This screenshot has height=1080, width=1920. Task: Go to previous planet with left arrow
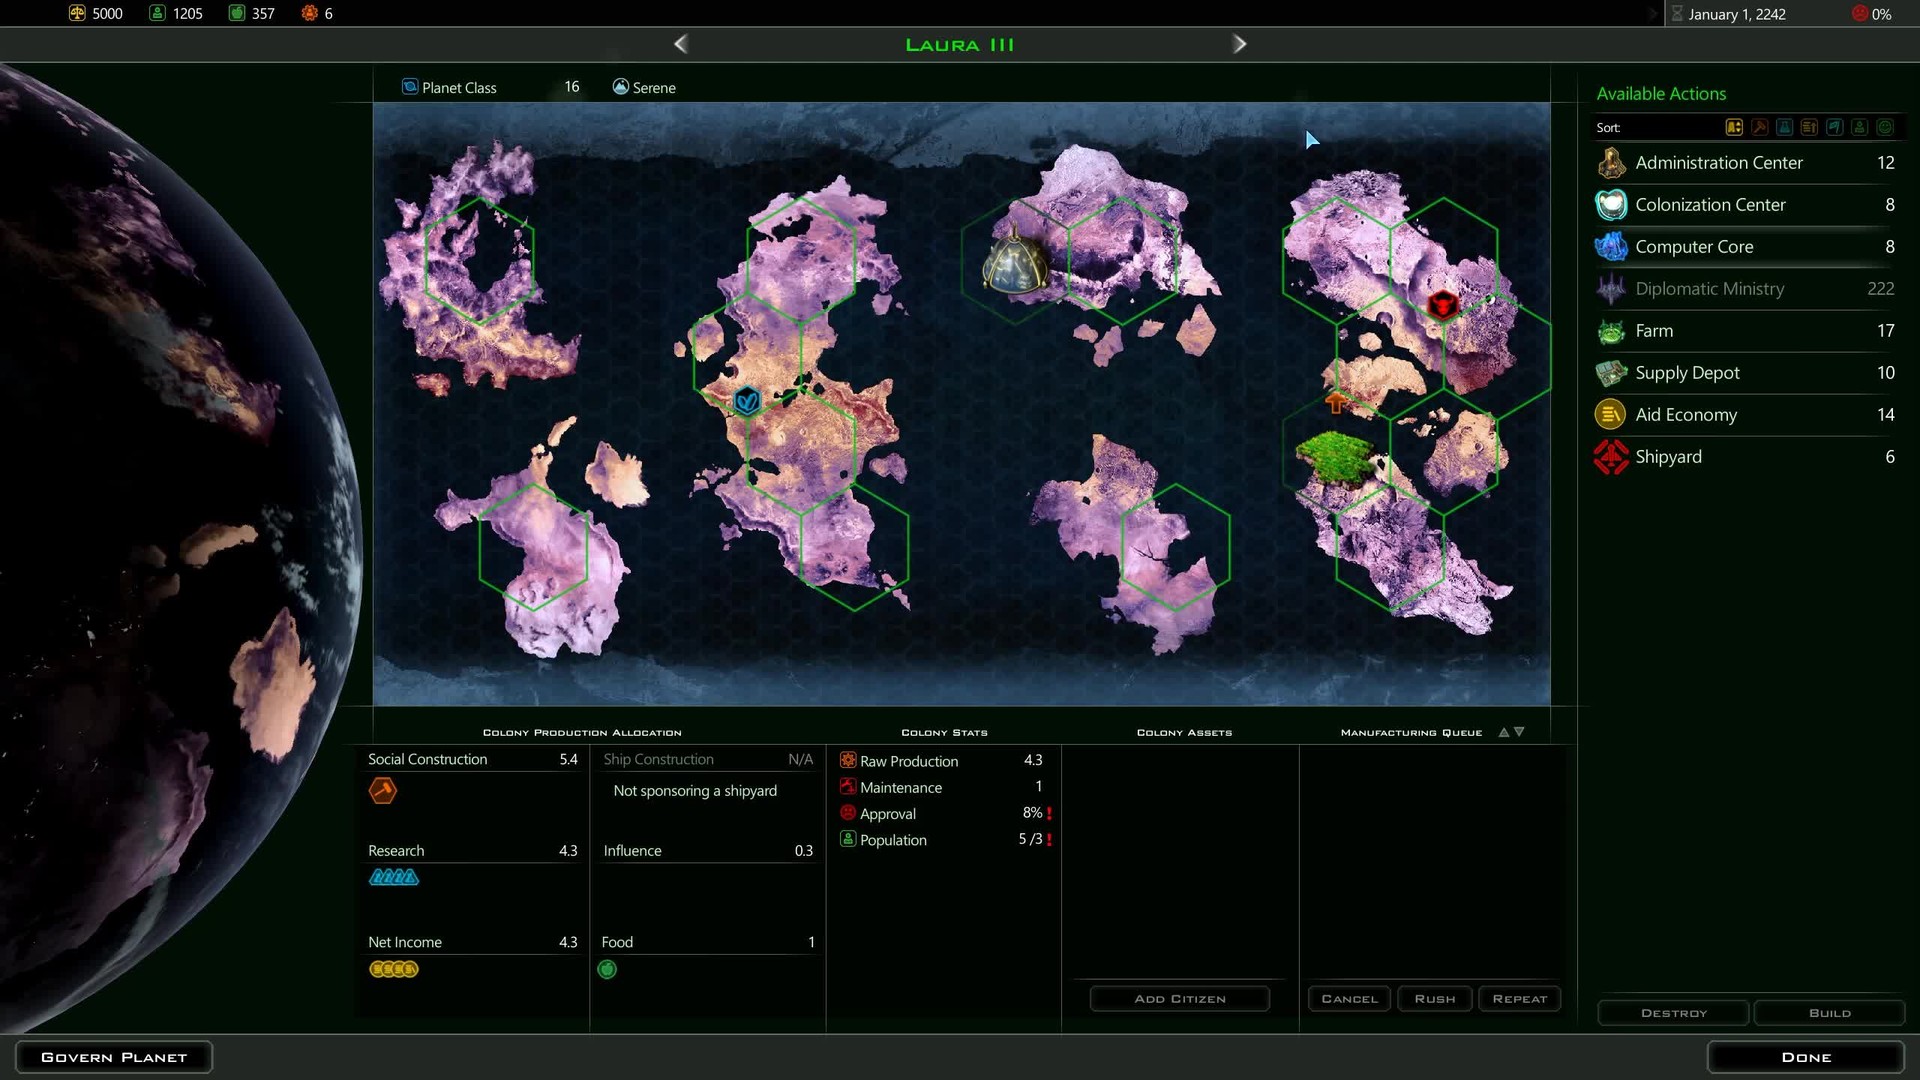681,44
